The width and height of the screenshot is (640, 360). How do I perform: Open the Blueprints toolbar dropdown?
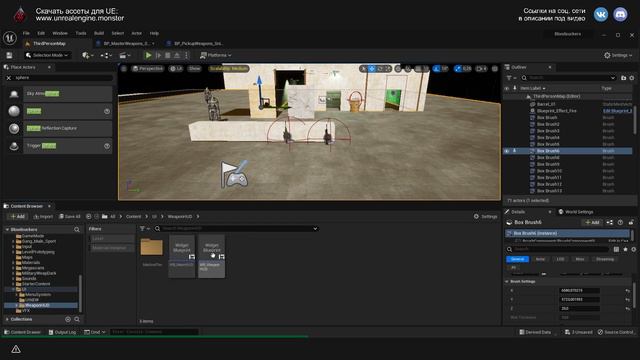coord(106,55)
